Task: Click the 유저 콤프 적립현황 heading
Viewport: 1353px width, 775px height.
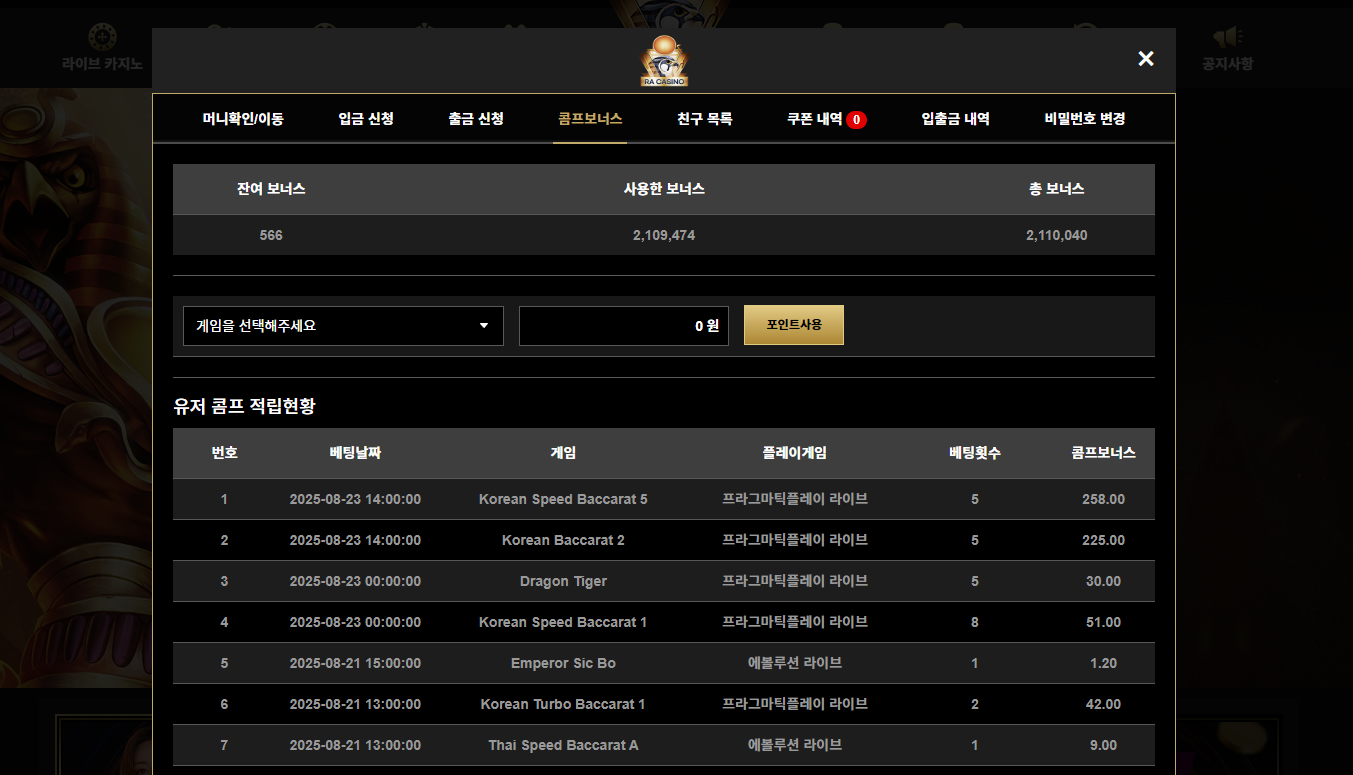Action: (x=245, y=406)
